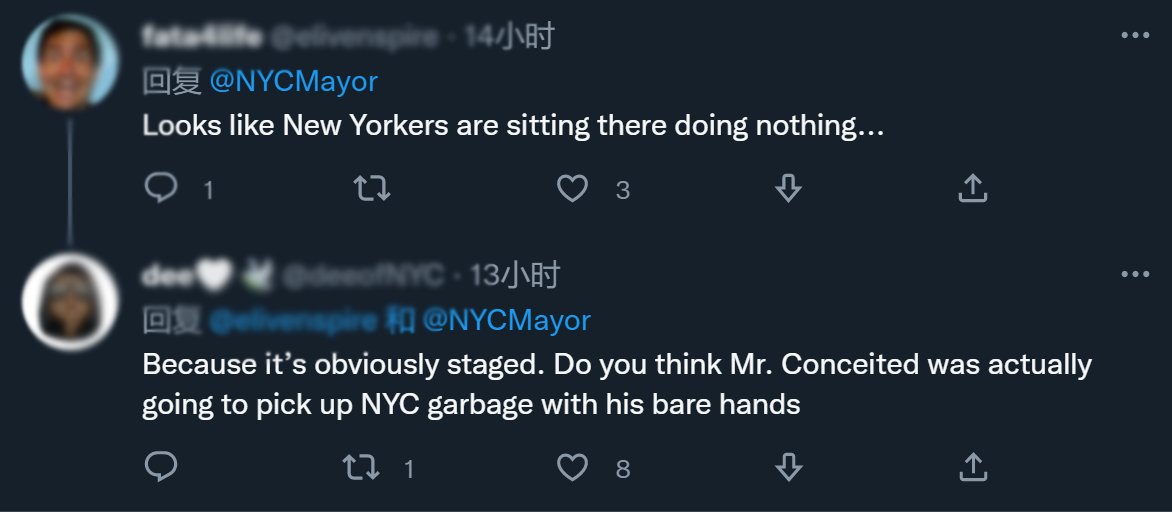Viewport: 1172px width, 512px height.
Task: Open more options menu for first tweet
Action: tap(1135, 36)
